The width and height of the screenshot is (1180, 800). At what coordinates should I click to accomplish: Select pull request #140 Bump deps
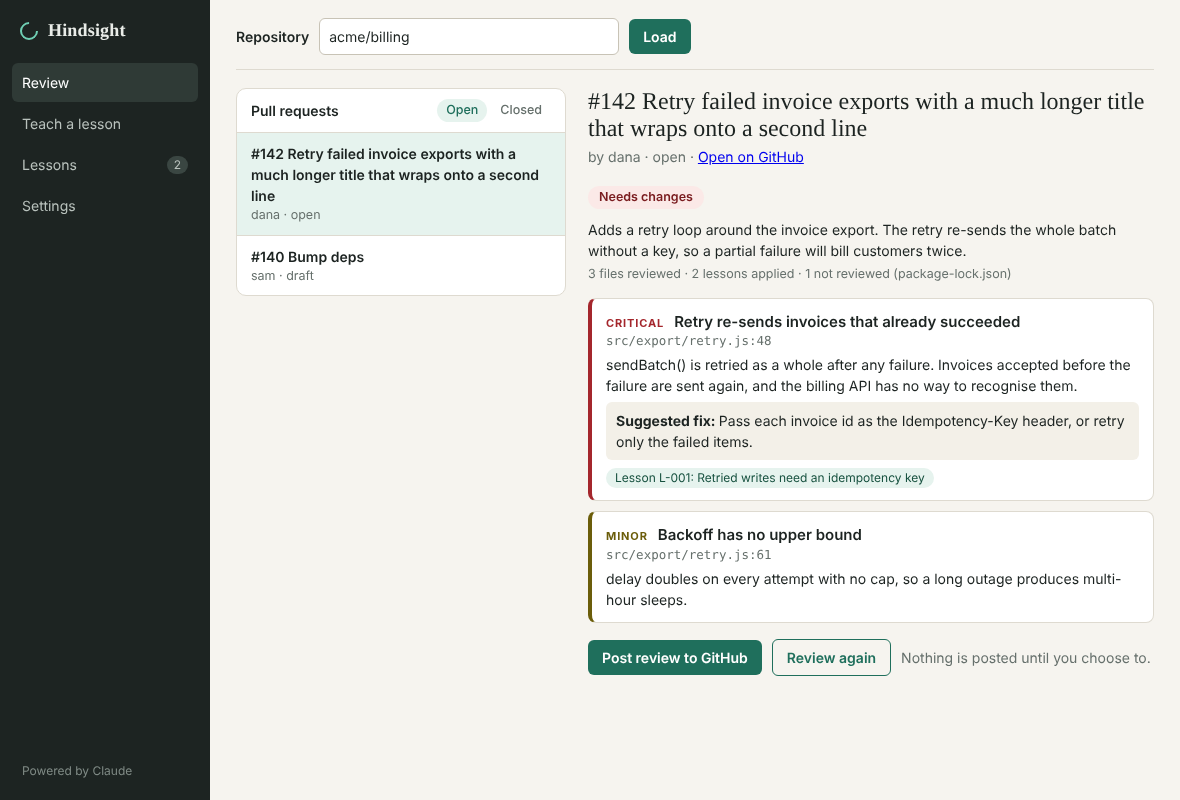click(x=400, y=266)
